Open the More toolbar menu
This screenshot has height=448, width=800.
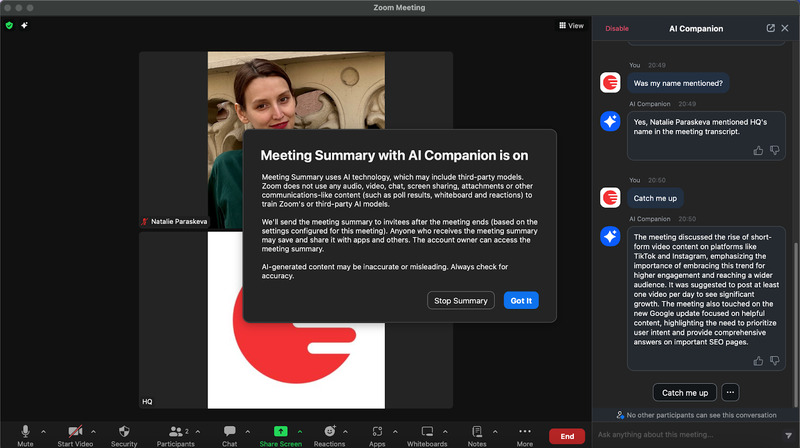[x=524, y=436]
